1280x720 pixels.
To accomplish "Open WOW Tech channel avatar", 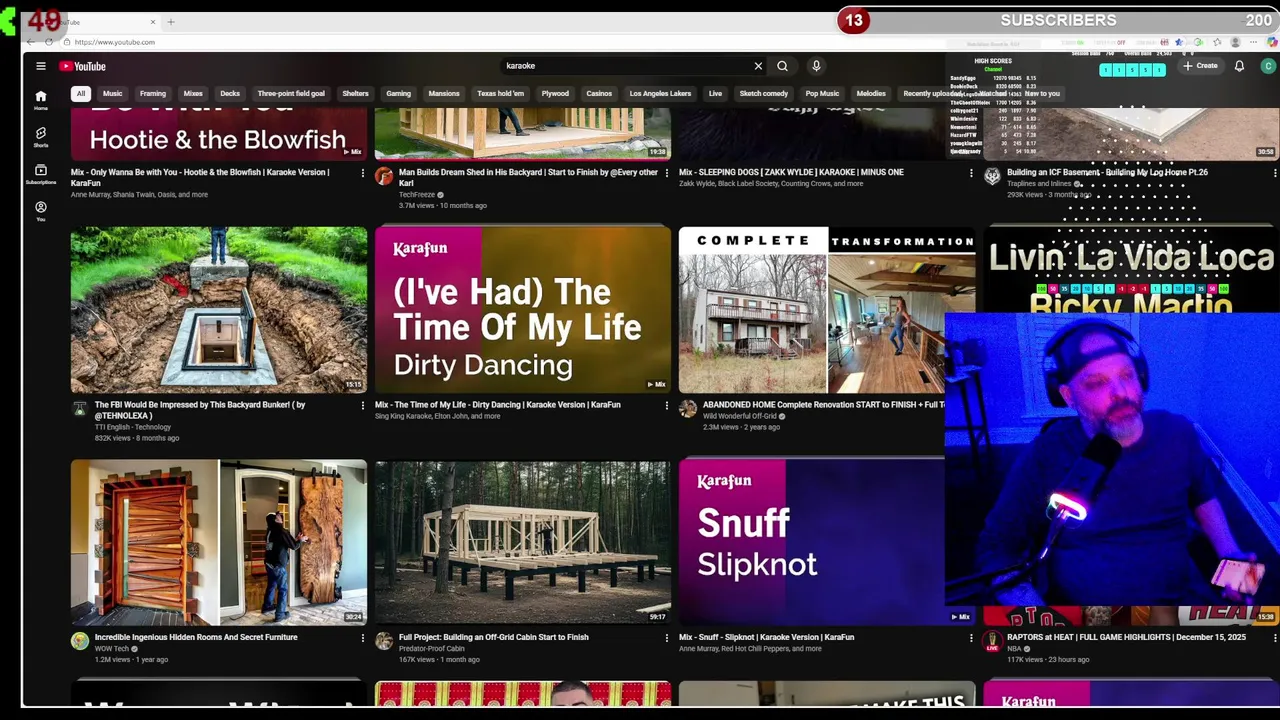I will pyautogui.click(x=80, y=641).
